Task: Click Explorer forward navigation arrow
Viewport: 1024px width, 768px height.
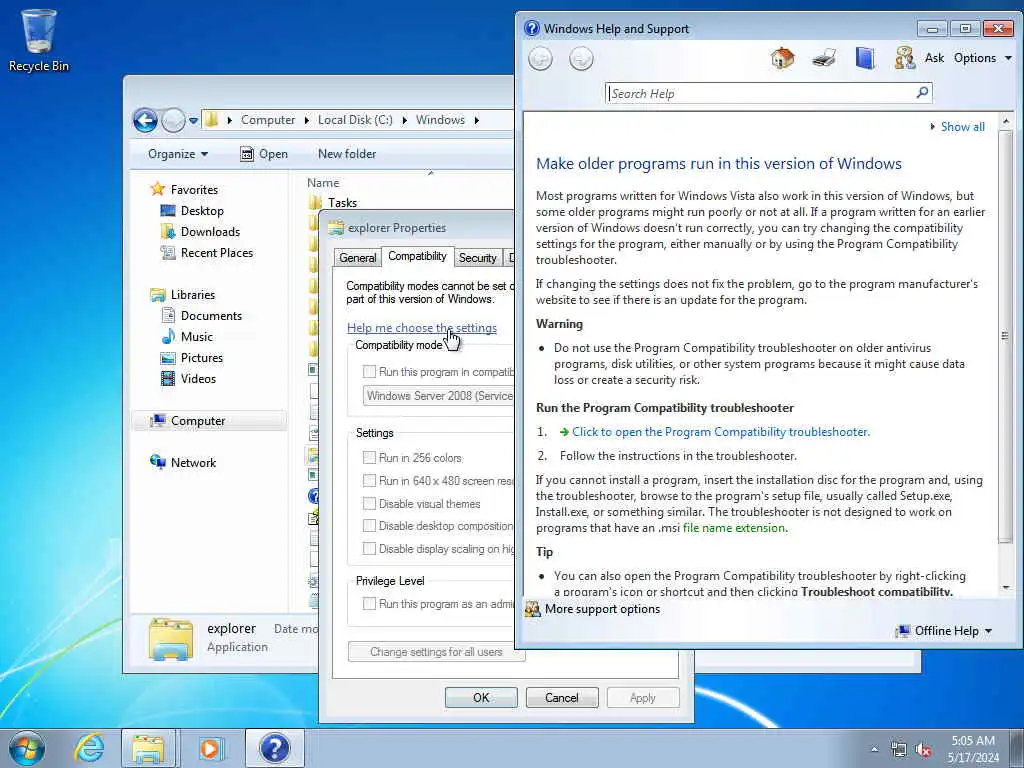Action: tap(173, 120)
